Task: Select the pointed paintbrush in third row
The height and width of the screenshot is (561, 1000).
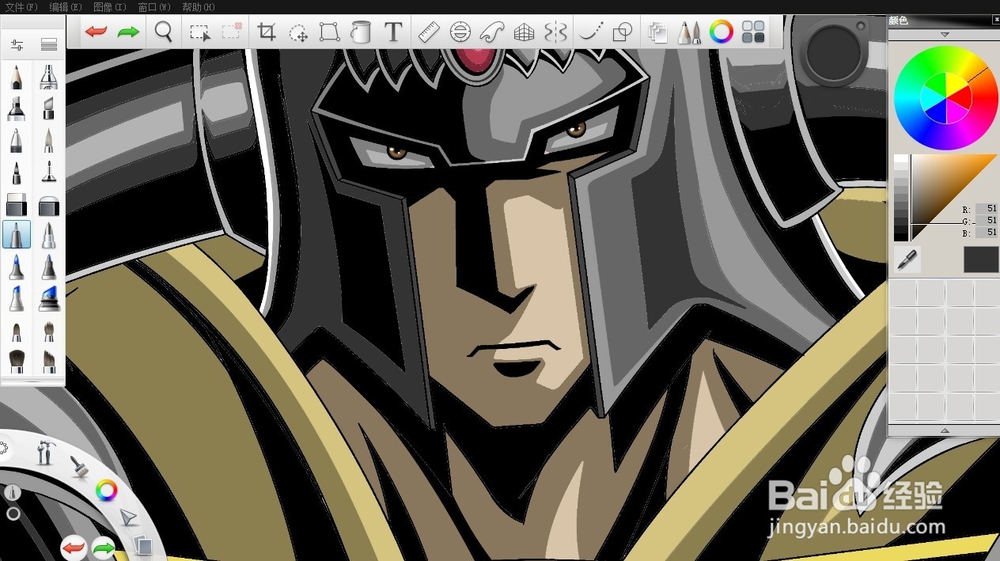Action: tap(48, 140)
